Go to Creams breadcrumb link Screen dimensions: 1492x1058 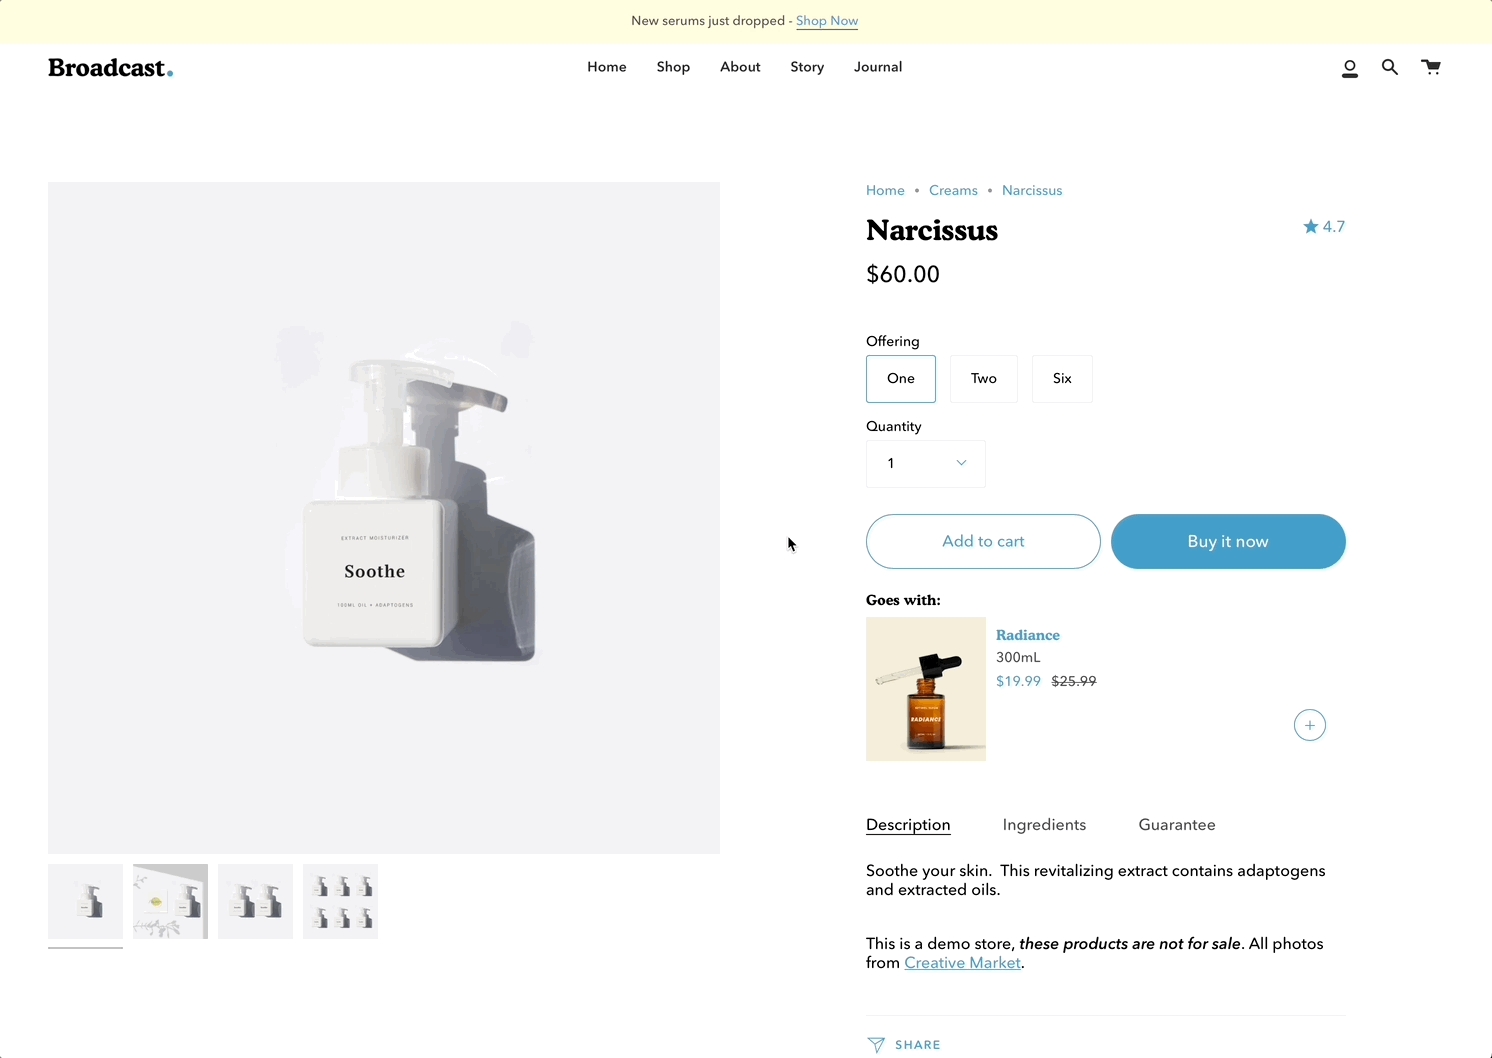point(952,191)
